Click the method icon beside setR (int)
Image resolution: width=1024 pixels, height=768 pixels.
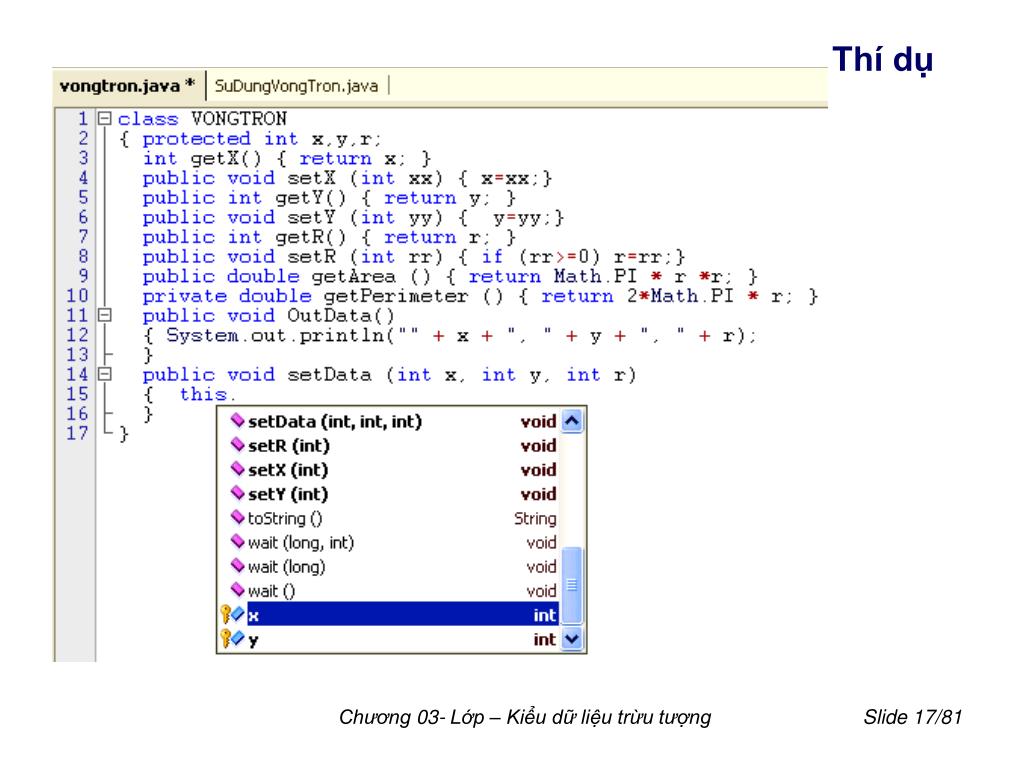pos(238,445)
